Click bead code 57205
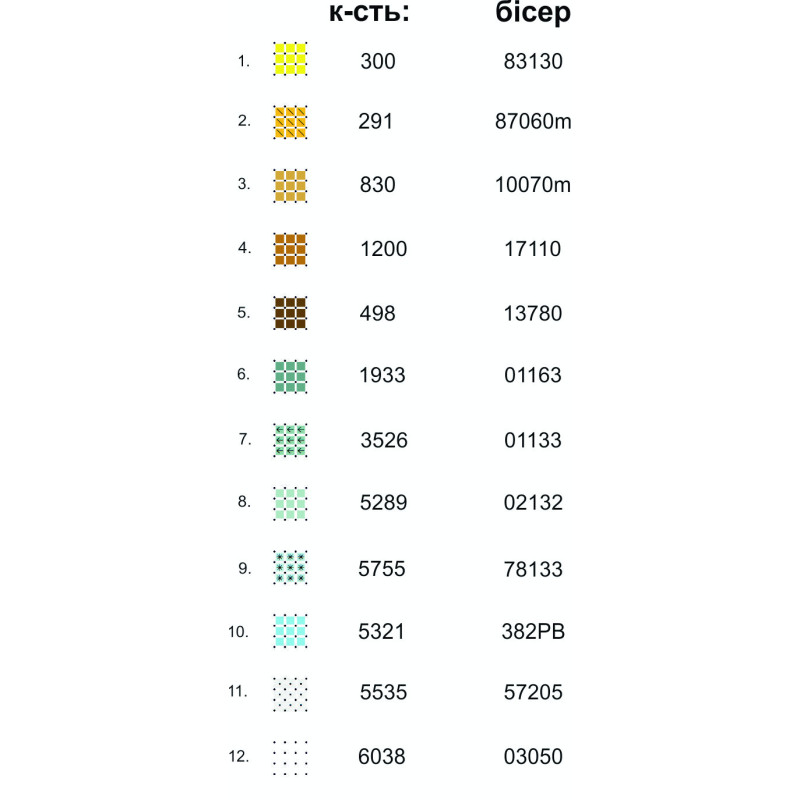The height and width of the screenshot is (800, 800). coord(534,693)
